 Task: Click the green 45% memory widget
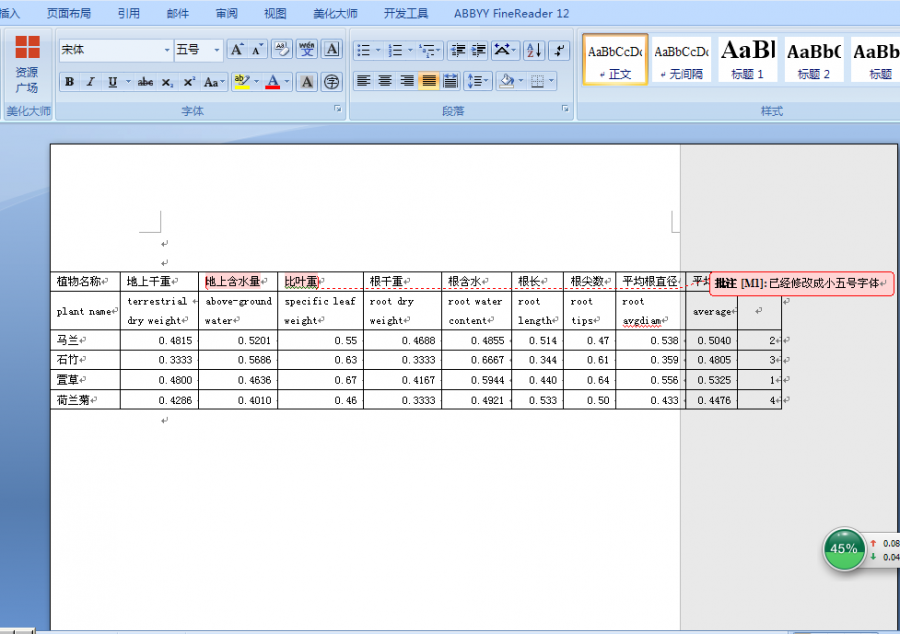click(844, 549)
